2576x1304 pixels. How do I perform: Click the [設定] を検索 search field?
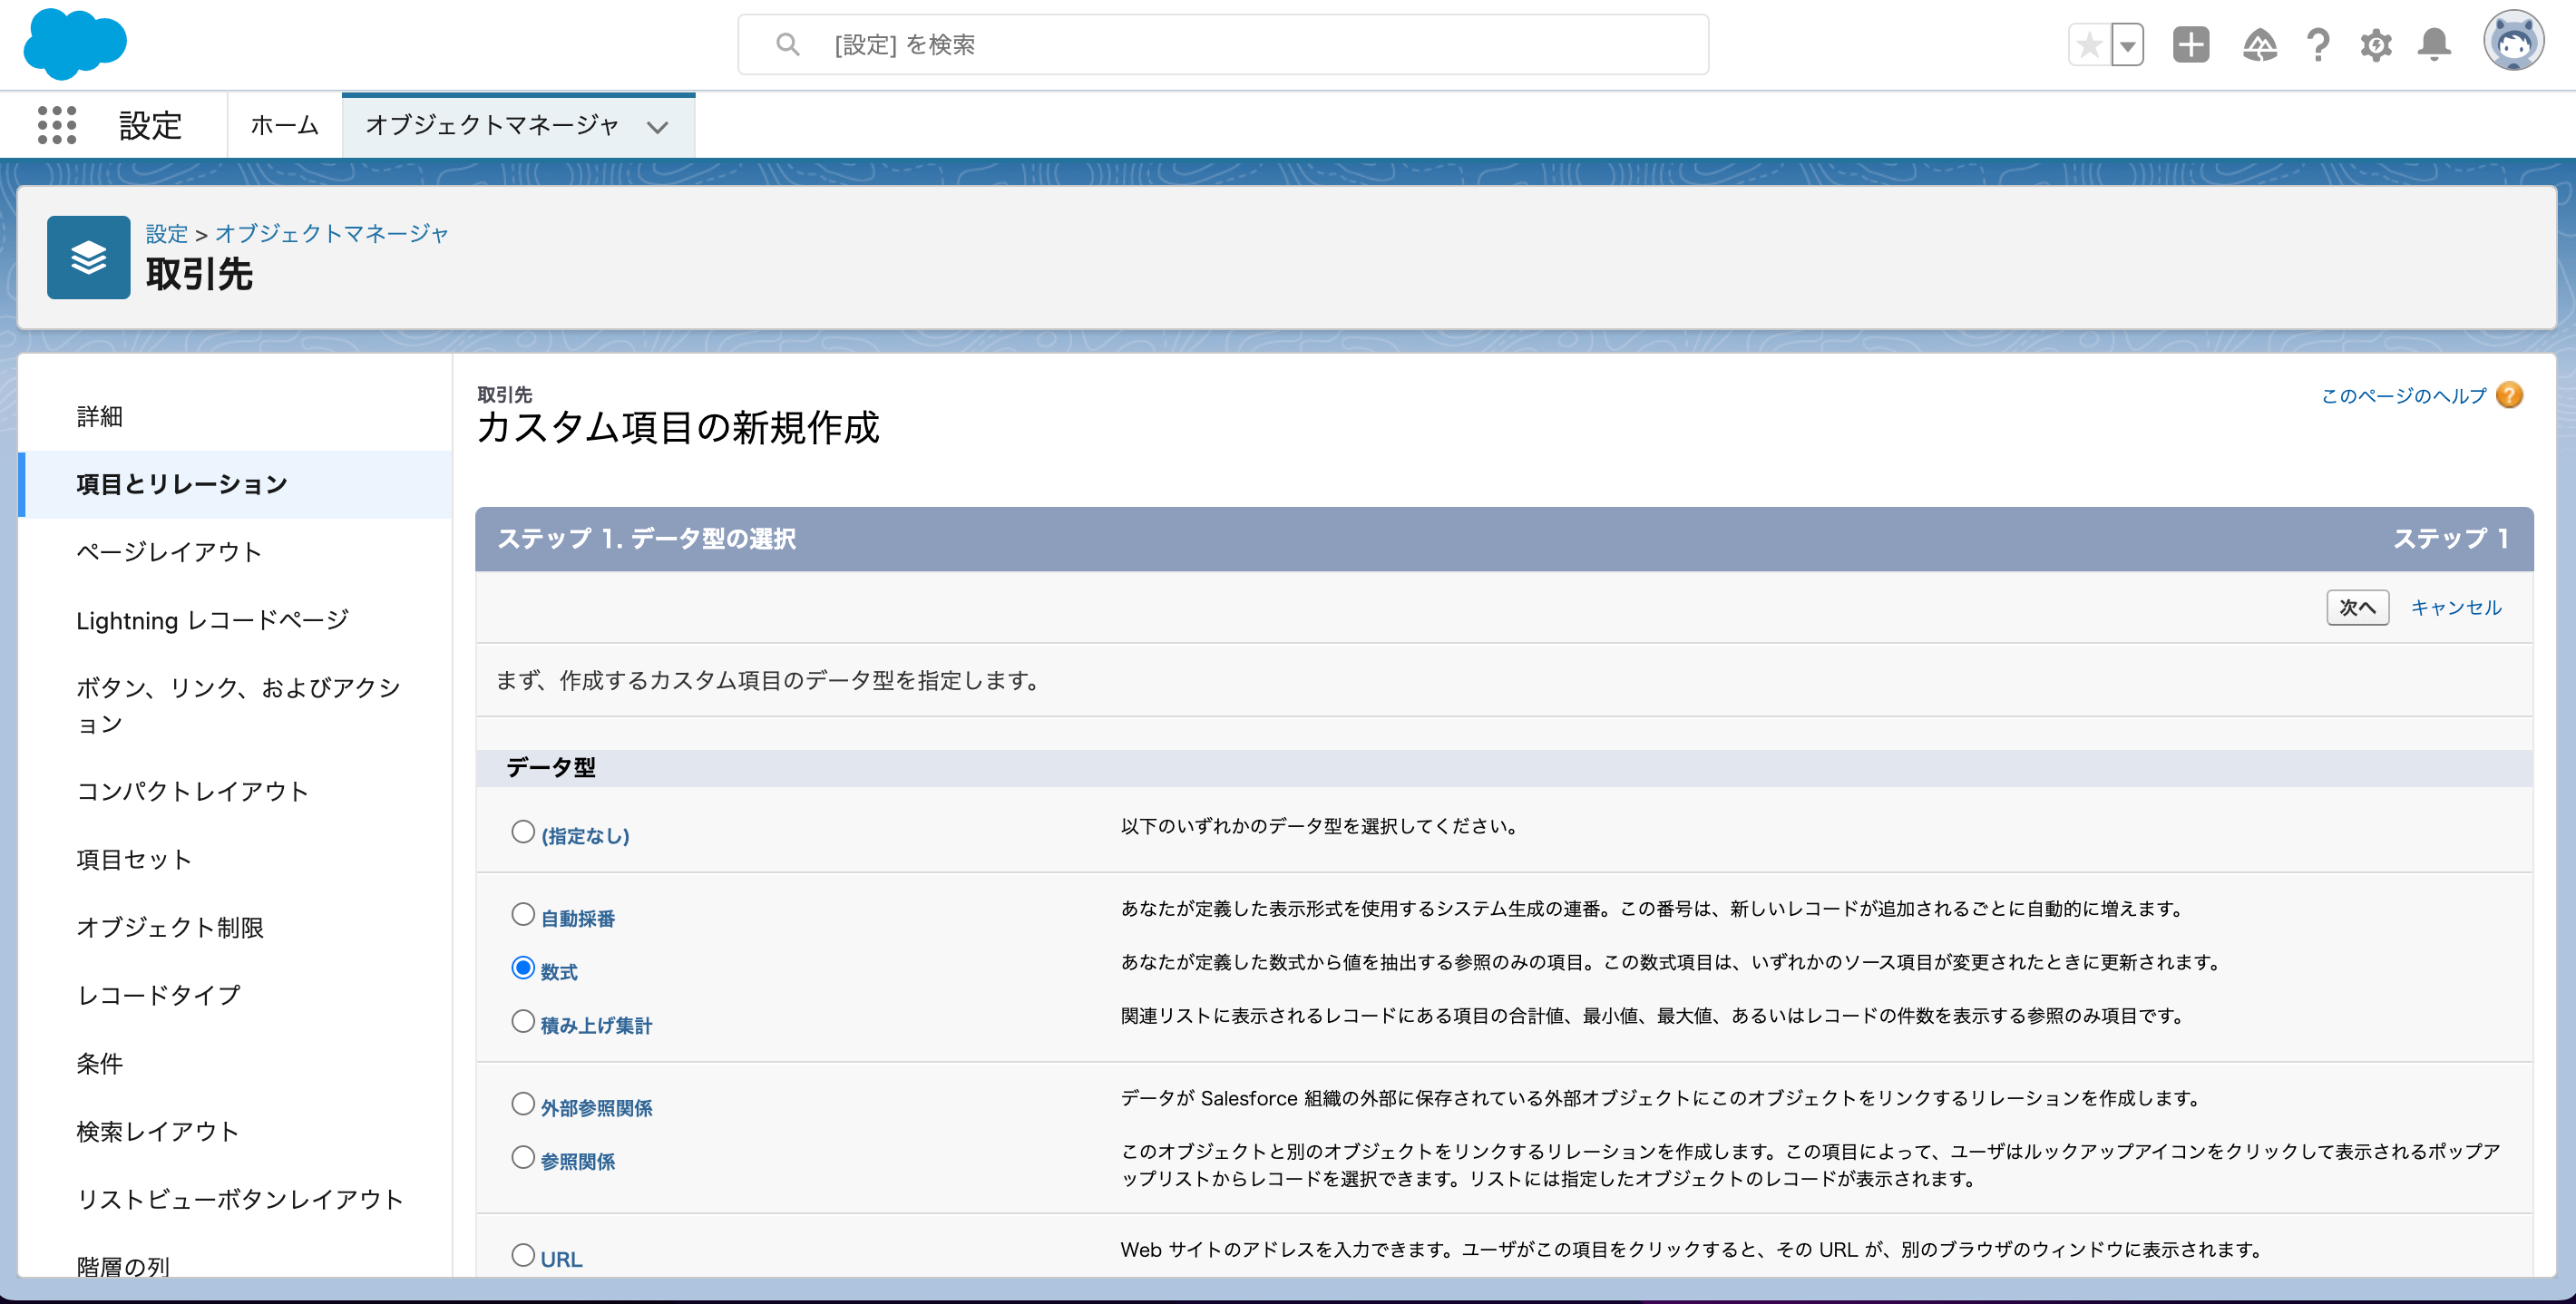1222,45
